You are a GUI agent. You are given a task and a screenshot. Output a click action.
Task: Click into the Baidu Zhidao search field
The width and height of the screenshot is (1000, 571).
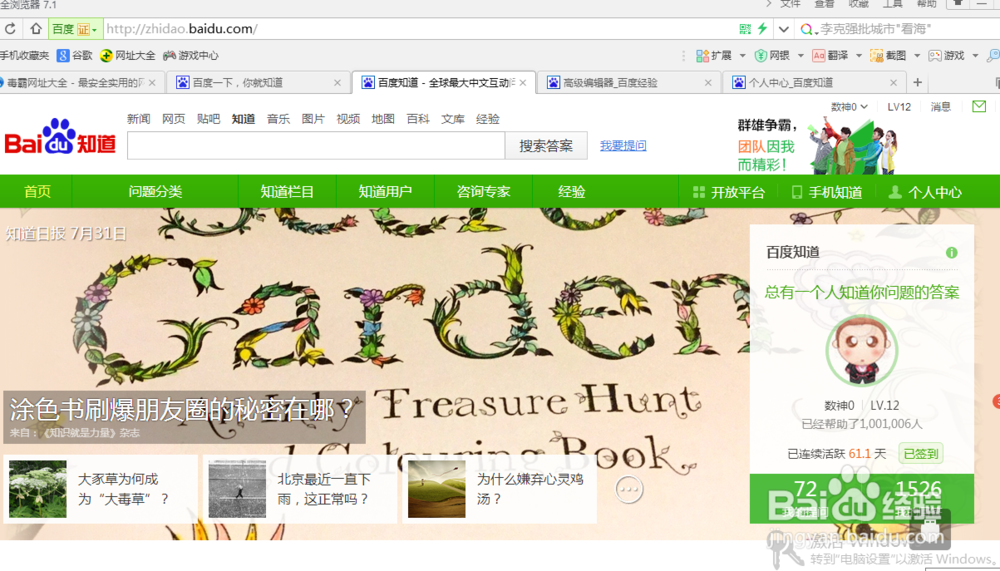click(316, 146)
